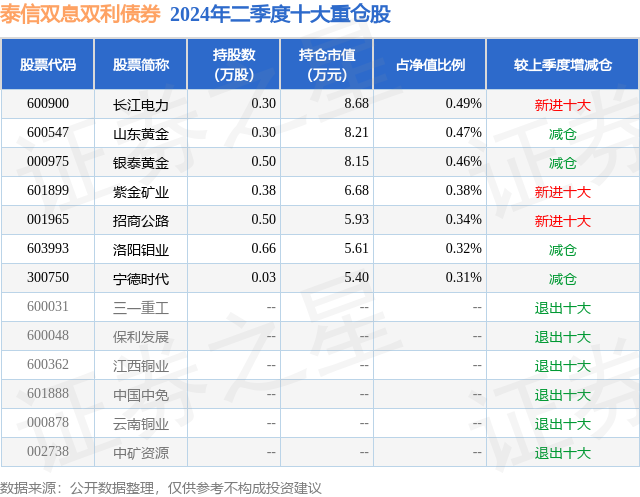This screenshot has height=497, width=640.
Task: Click stock code 600048
Action: 48,335
